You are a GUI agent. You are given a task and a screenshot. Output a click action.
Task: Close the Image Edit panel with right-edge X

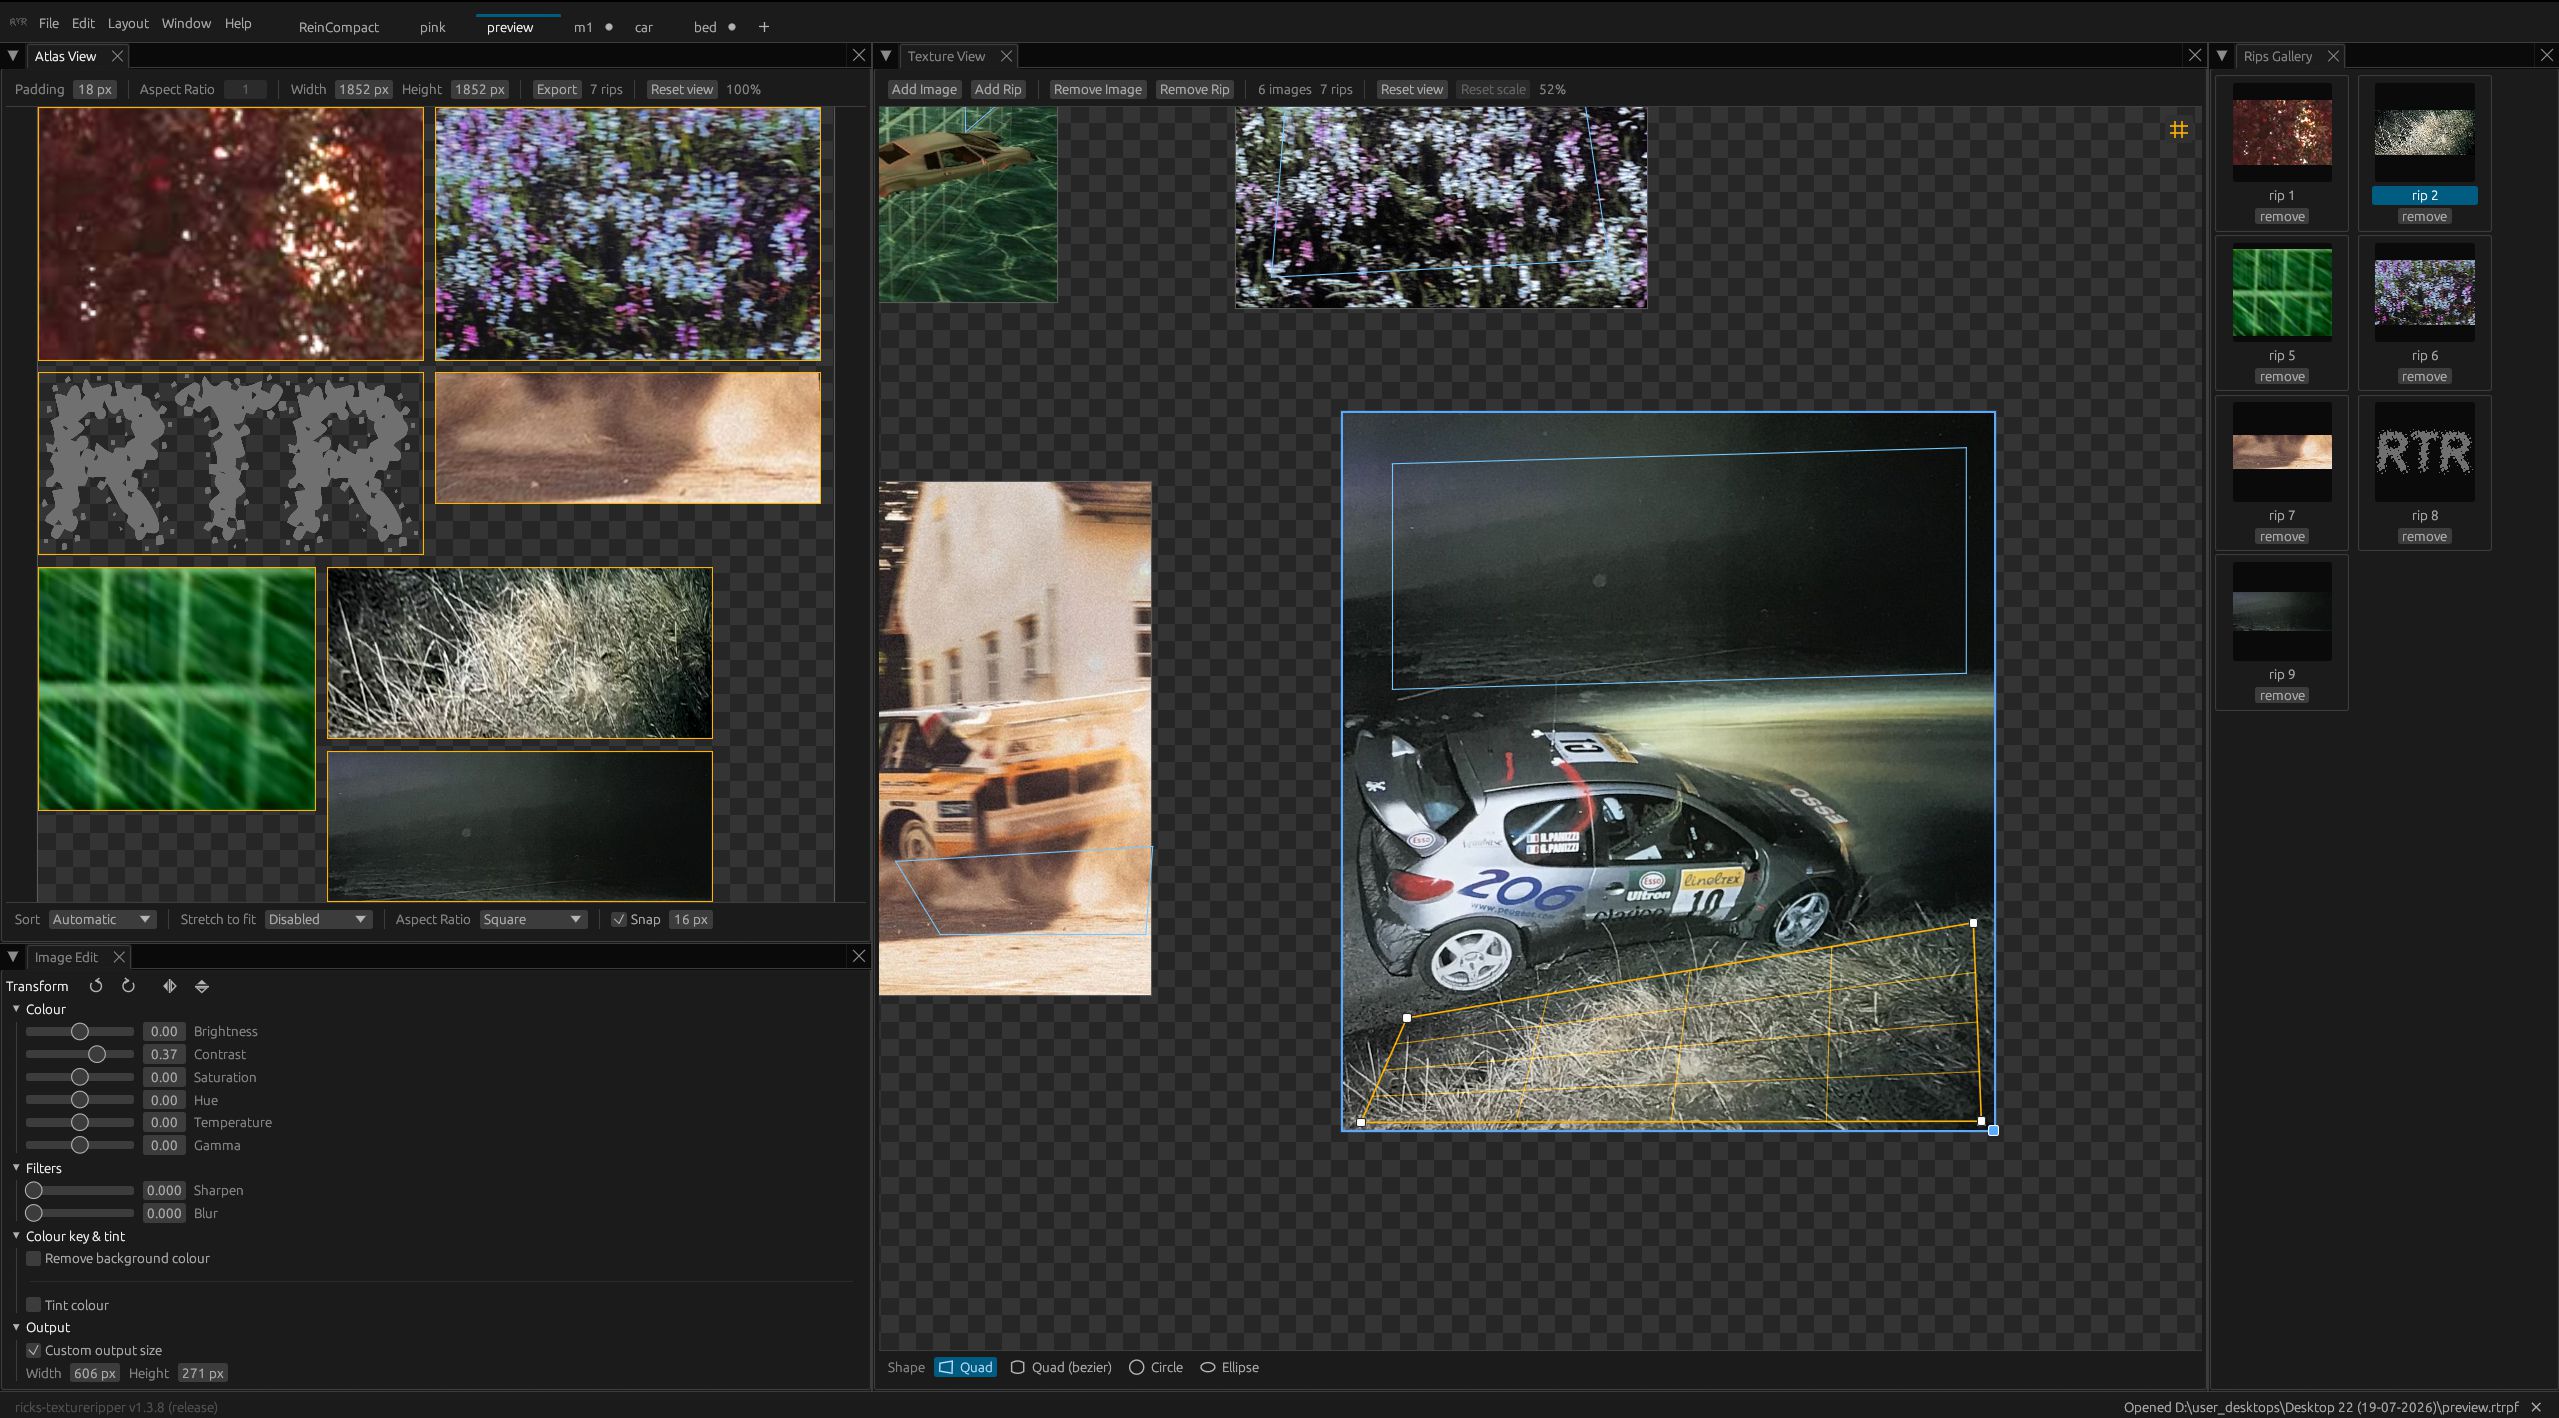click(858, 957)
